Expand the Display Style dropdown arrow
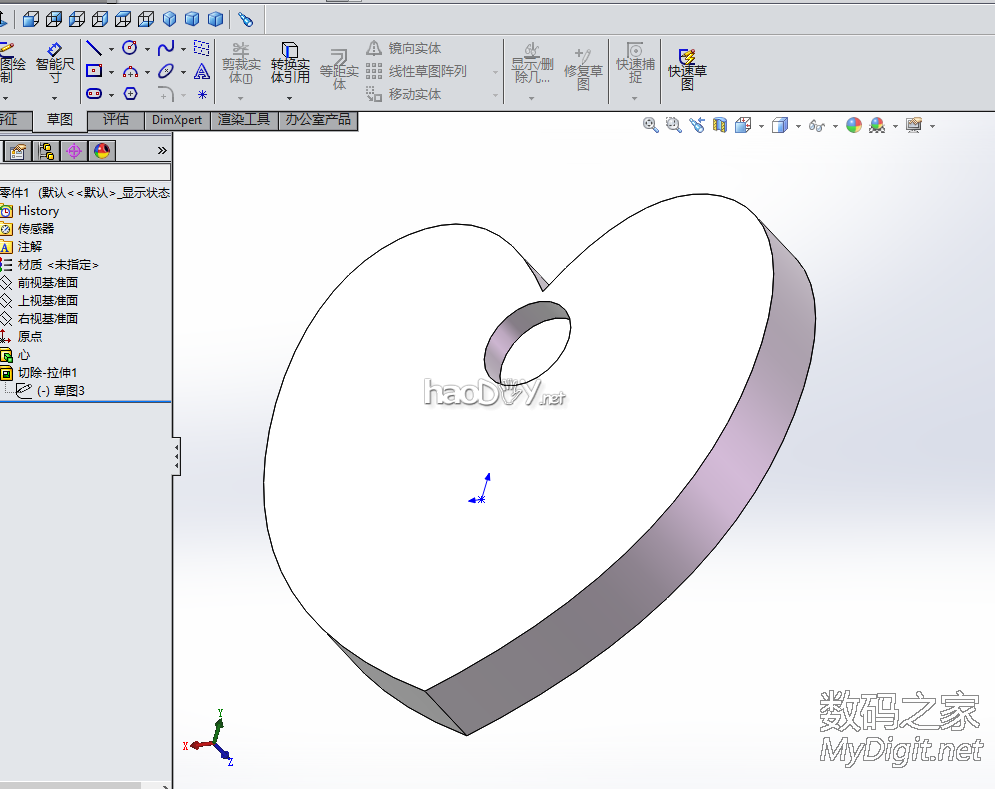The width and height of the screenshot is (995, 789). pos(798,126)
